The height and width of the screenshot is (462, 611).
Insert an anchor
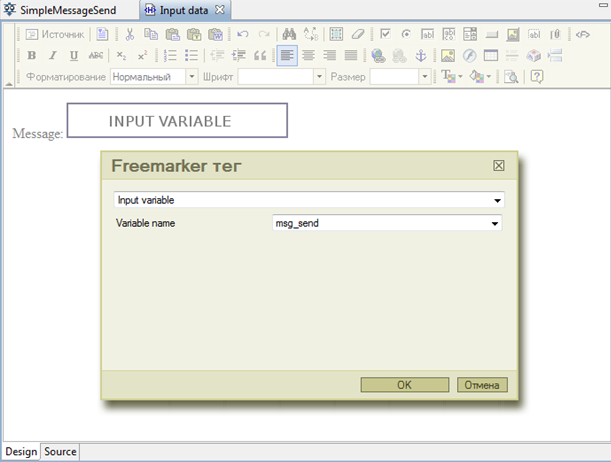[x=421, y=56]
